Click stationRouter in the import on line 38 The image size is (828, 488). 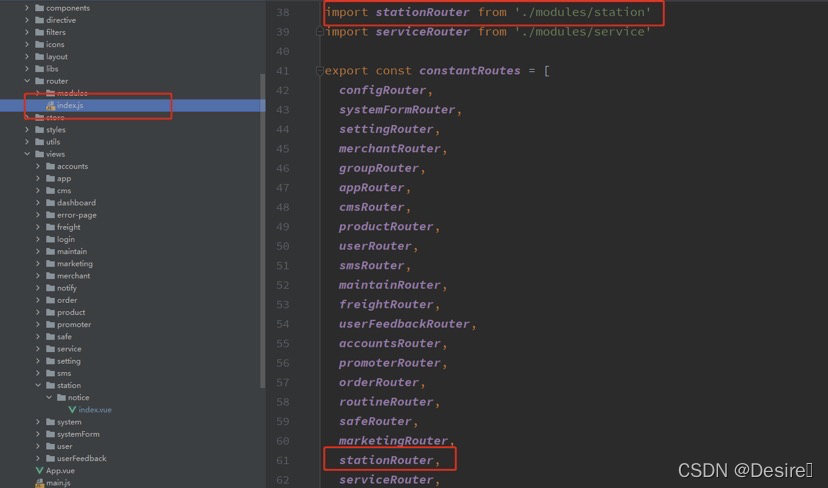click(422, 12)
